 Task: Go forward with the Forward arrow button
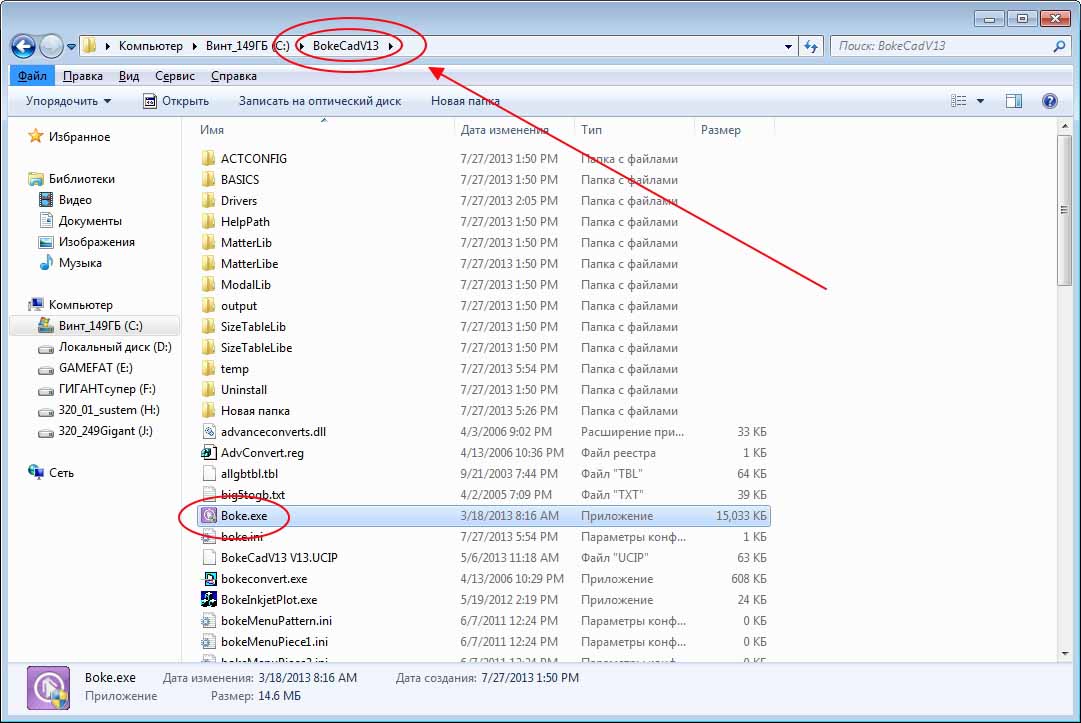(x=51, y=46)
